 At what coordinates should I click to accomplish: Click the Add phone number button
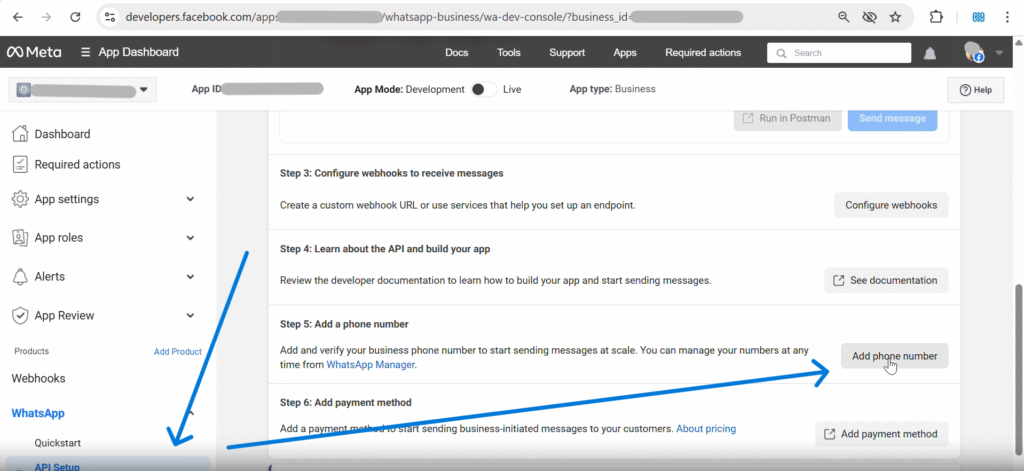(894, 356)
